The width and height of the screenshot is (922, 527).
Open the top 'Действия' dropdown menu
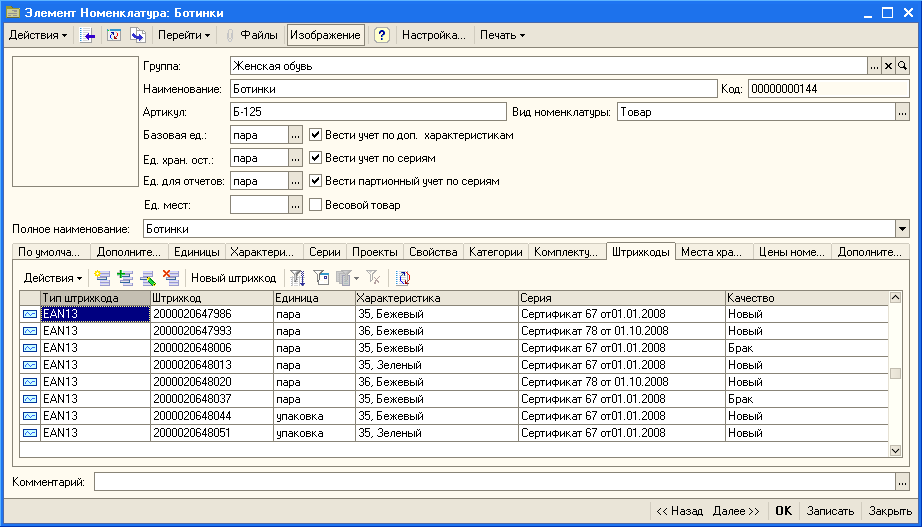[x=38, y=35]
